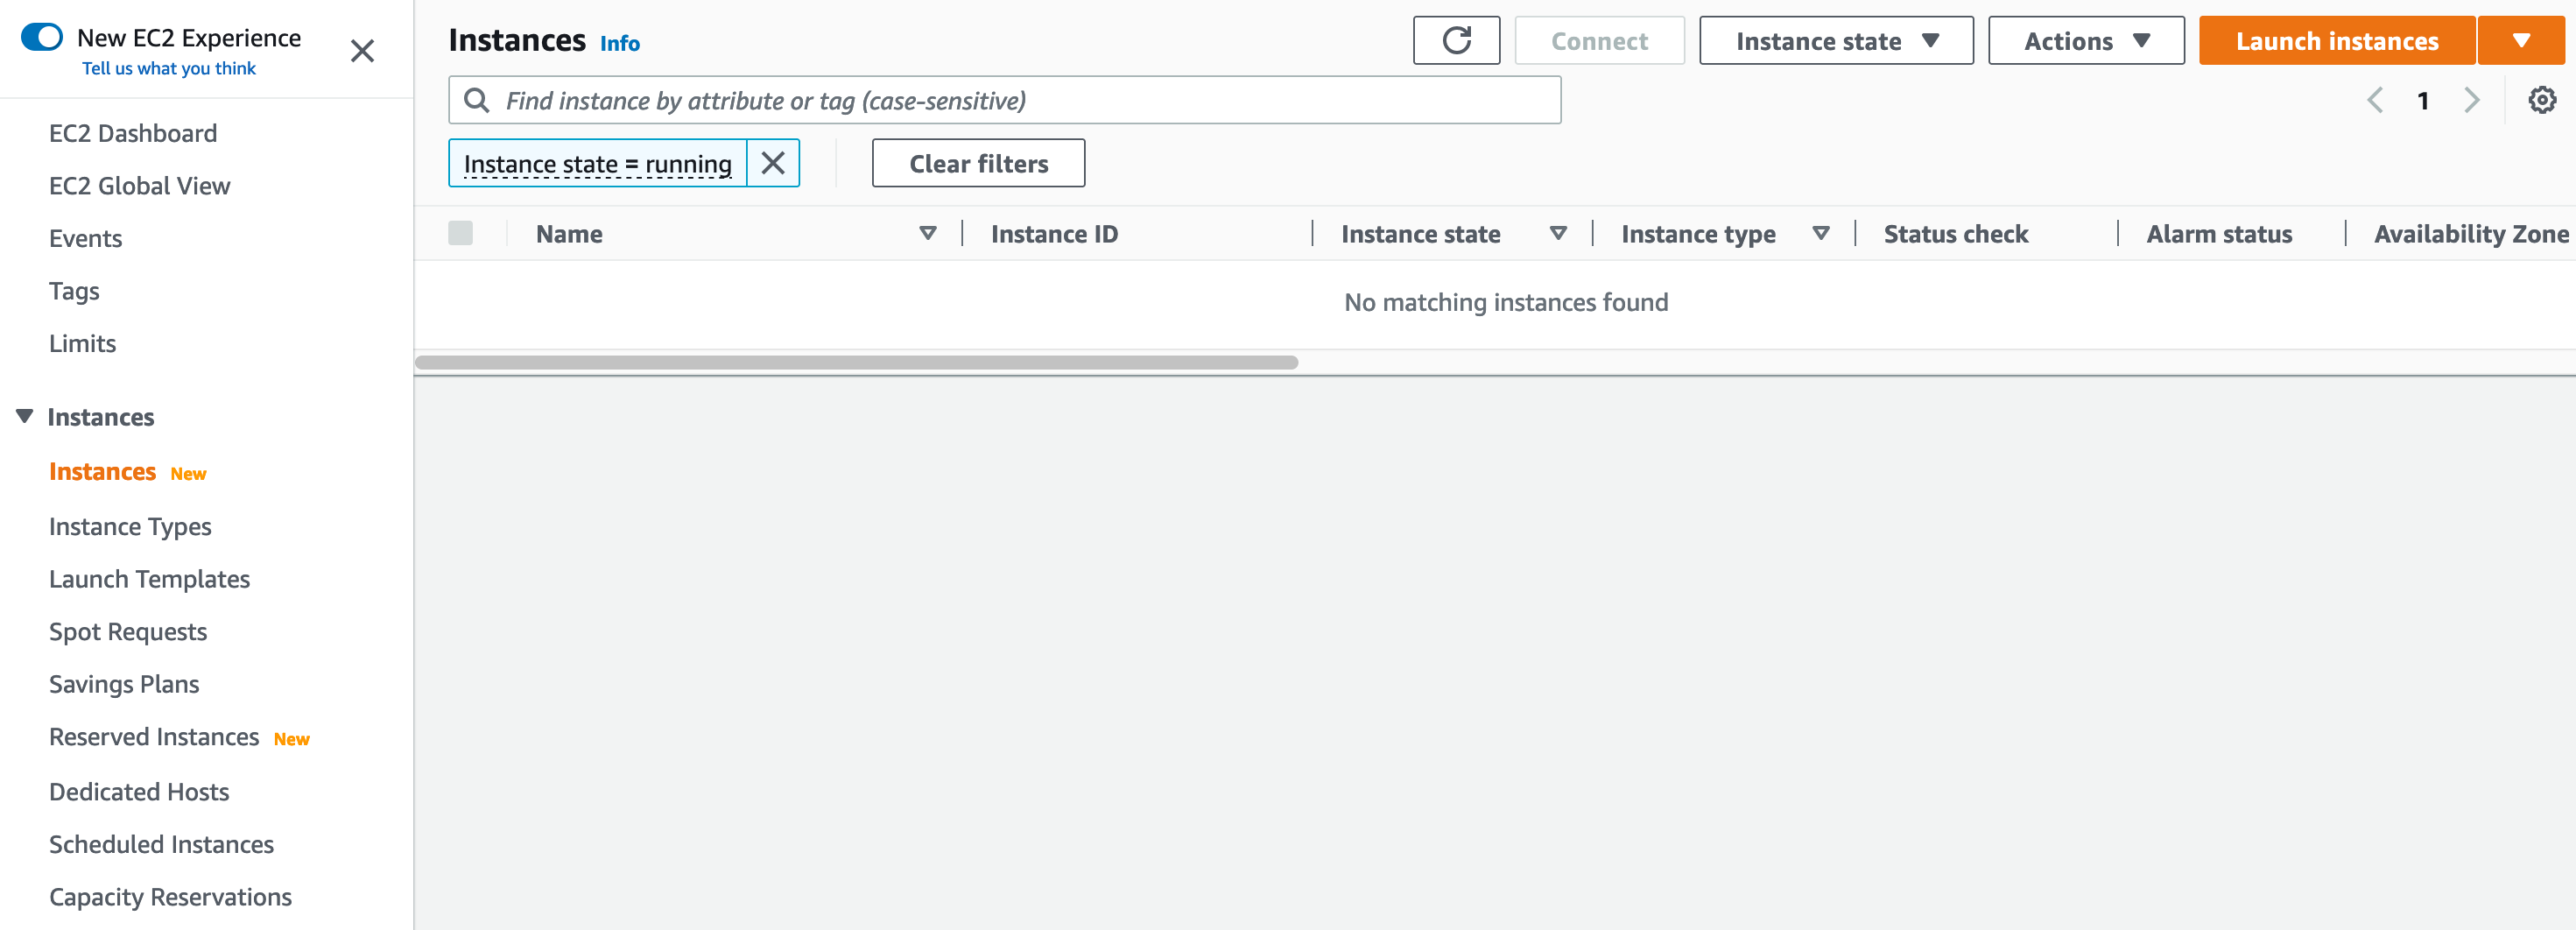Open Savings Plans
Viewport: 2576px width, 930px height.
[124, 684]
